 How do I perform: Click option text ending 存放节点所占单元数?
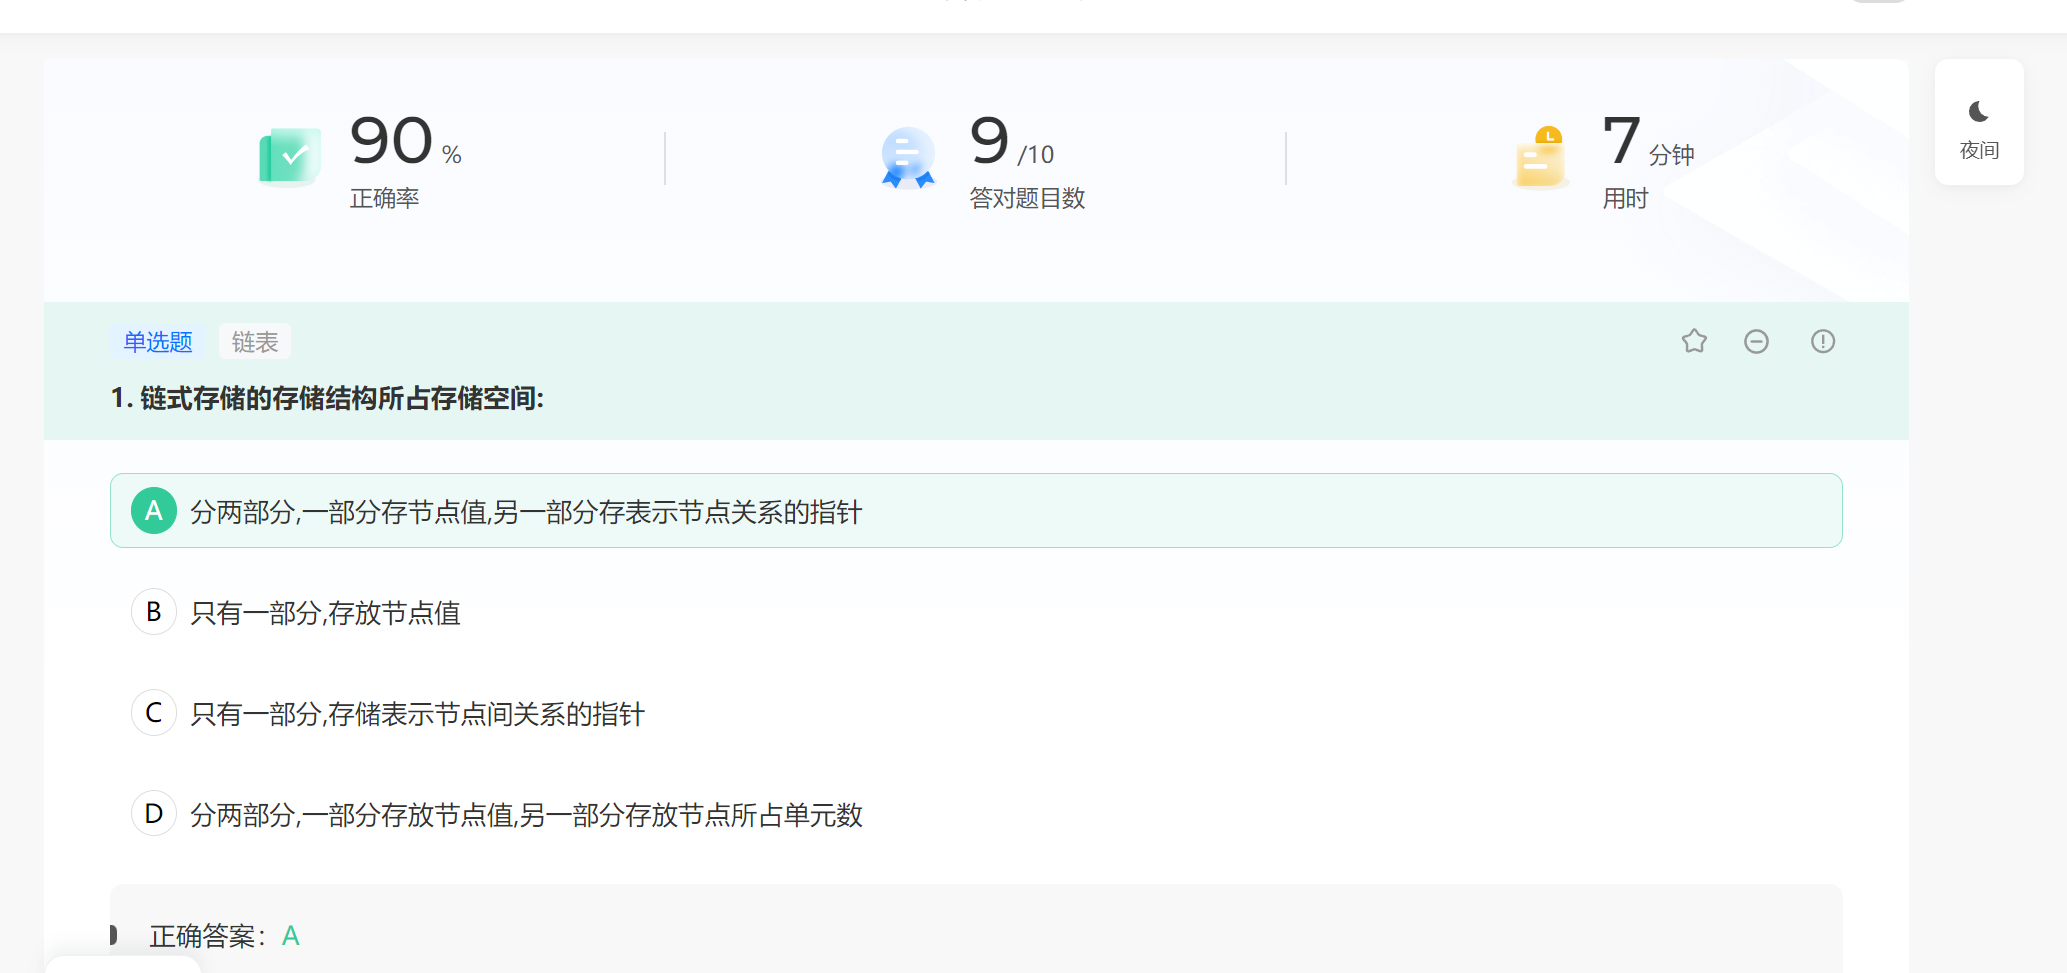pos(527,815)
